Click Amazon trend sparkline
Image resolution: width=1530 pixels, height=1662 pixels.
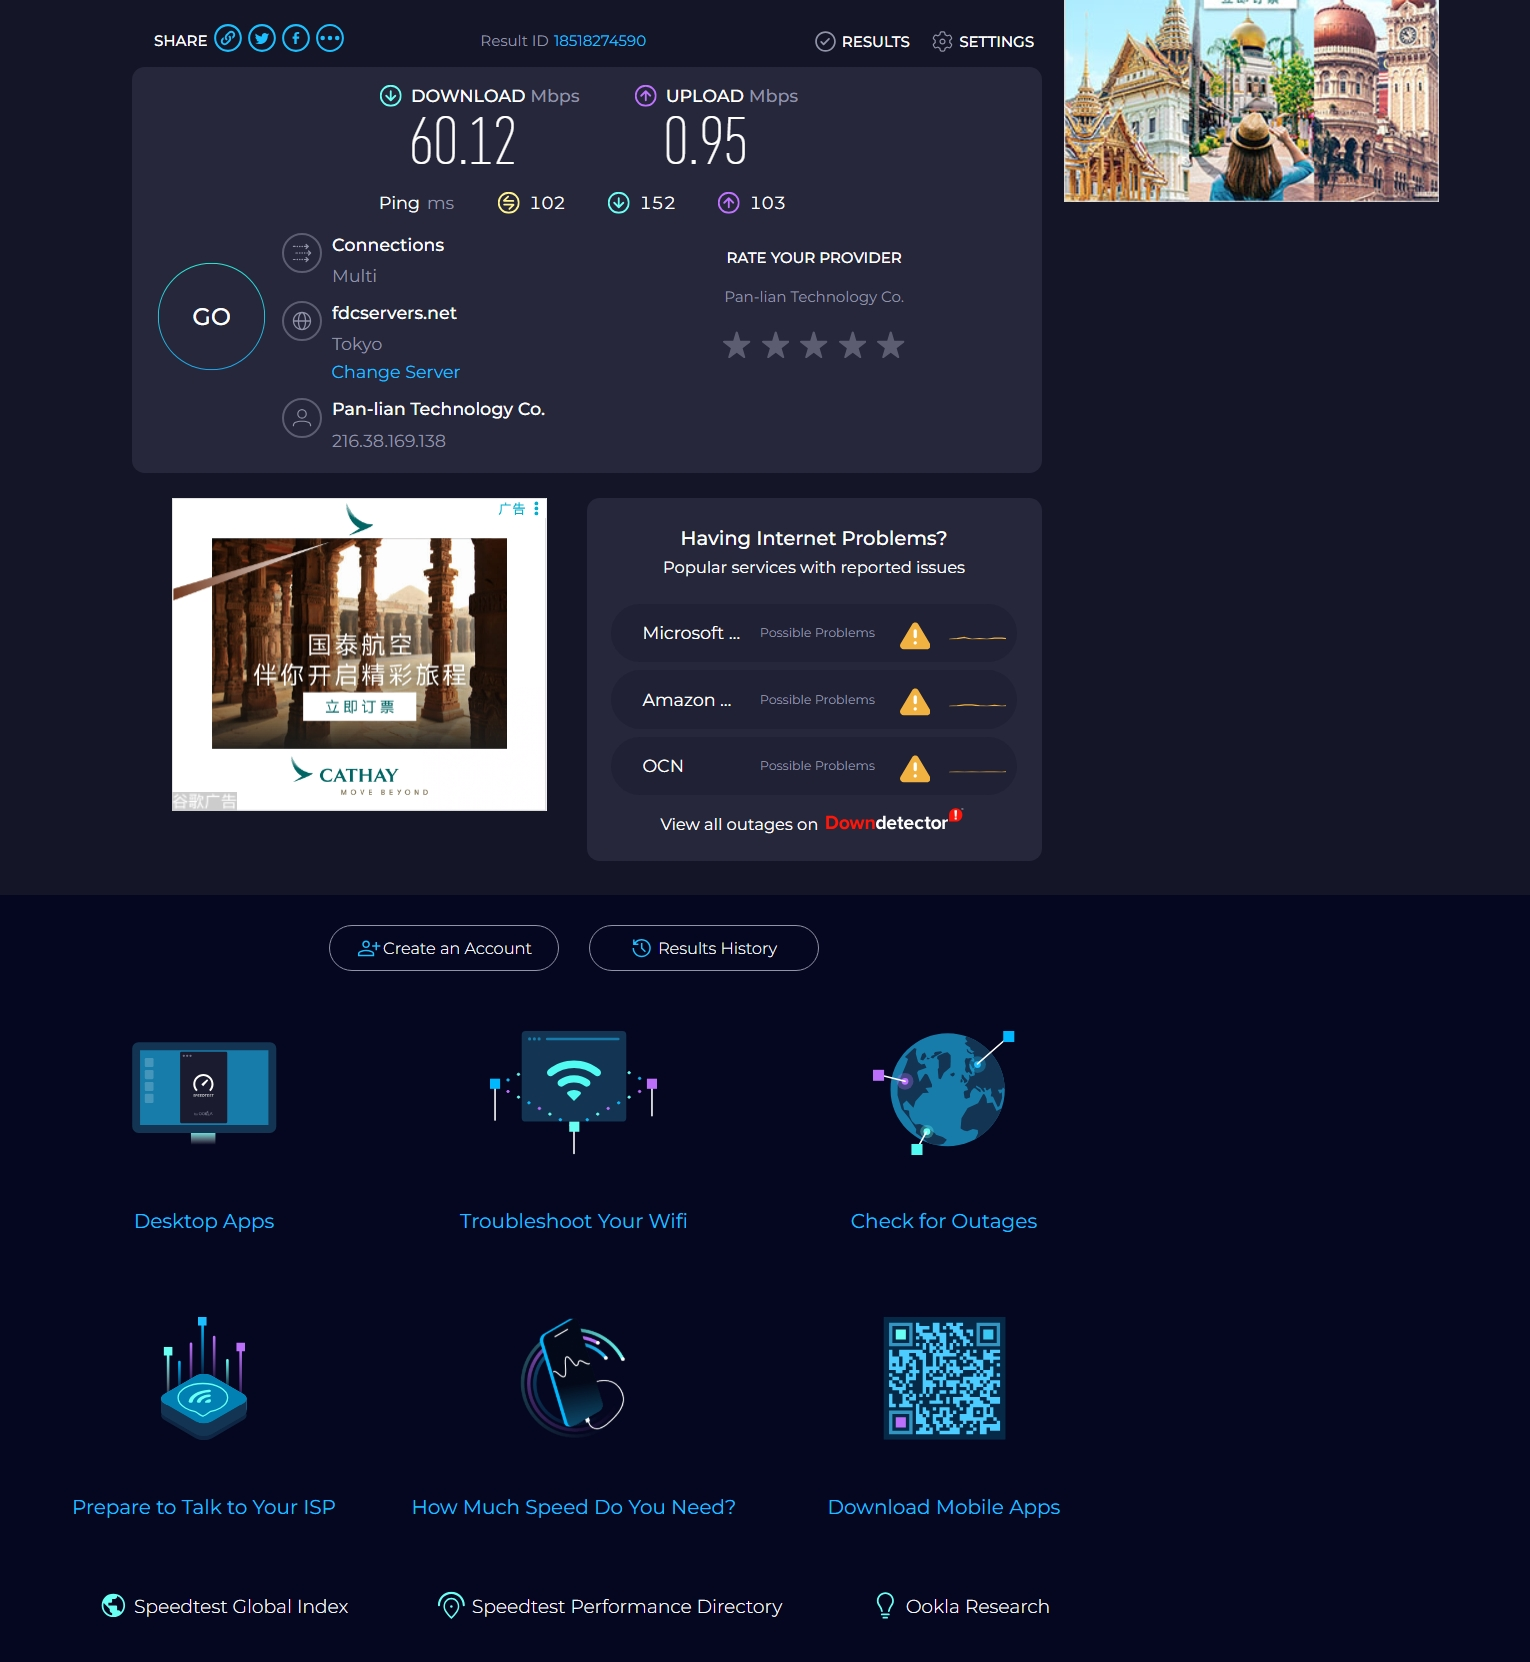[977, 704]
